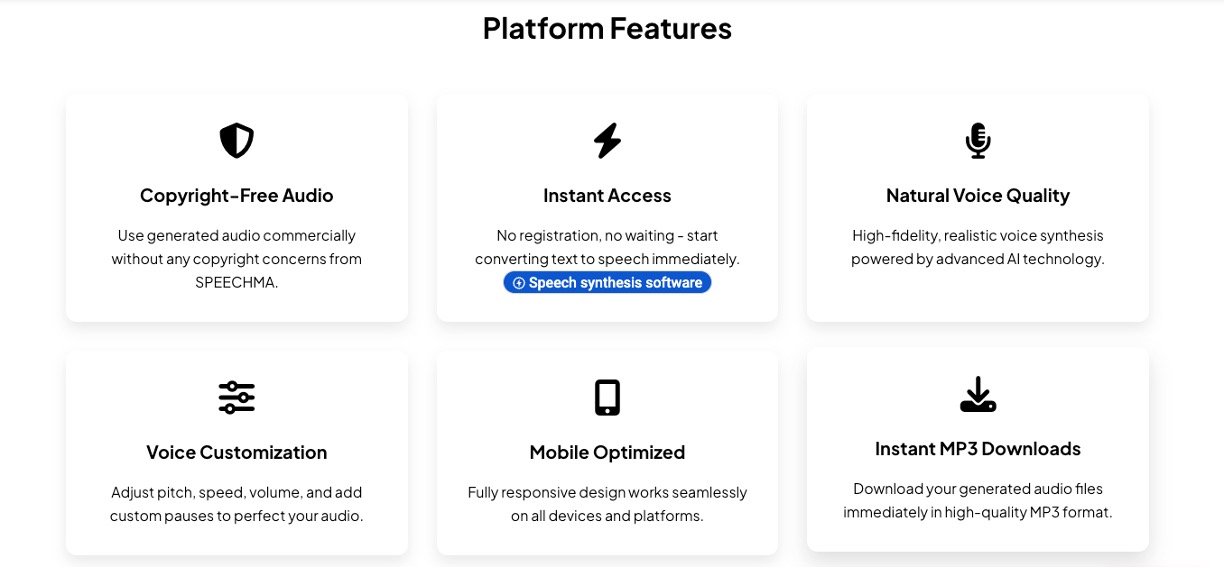Click the lightning bolt Instant Access icon
Screen dimensions: 1224x568
tap(607, 141)
